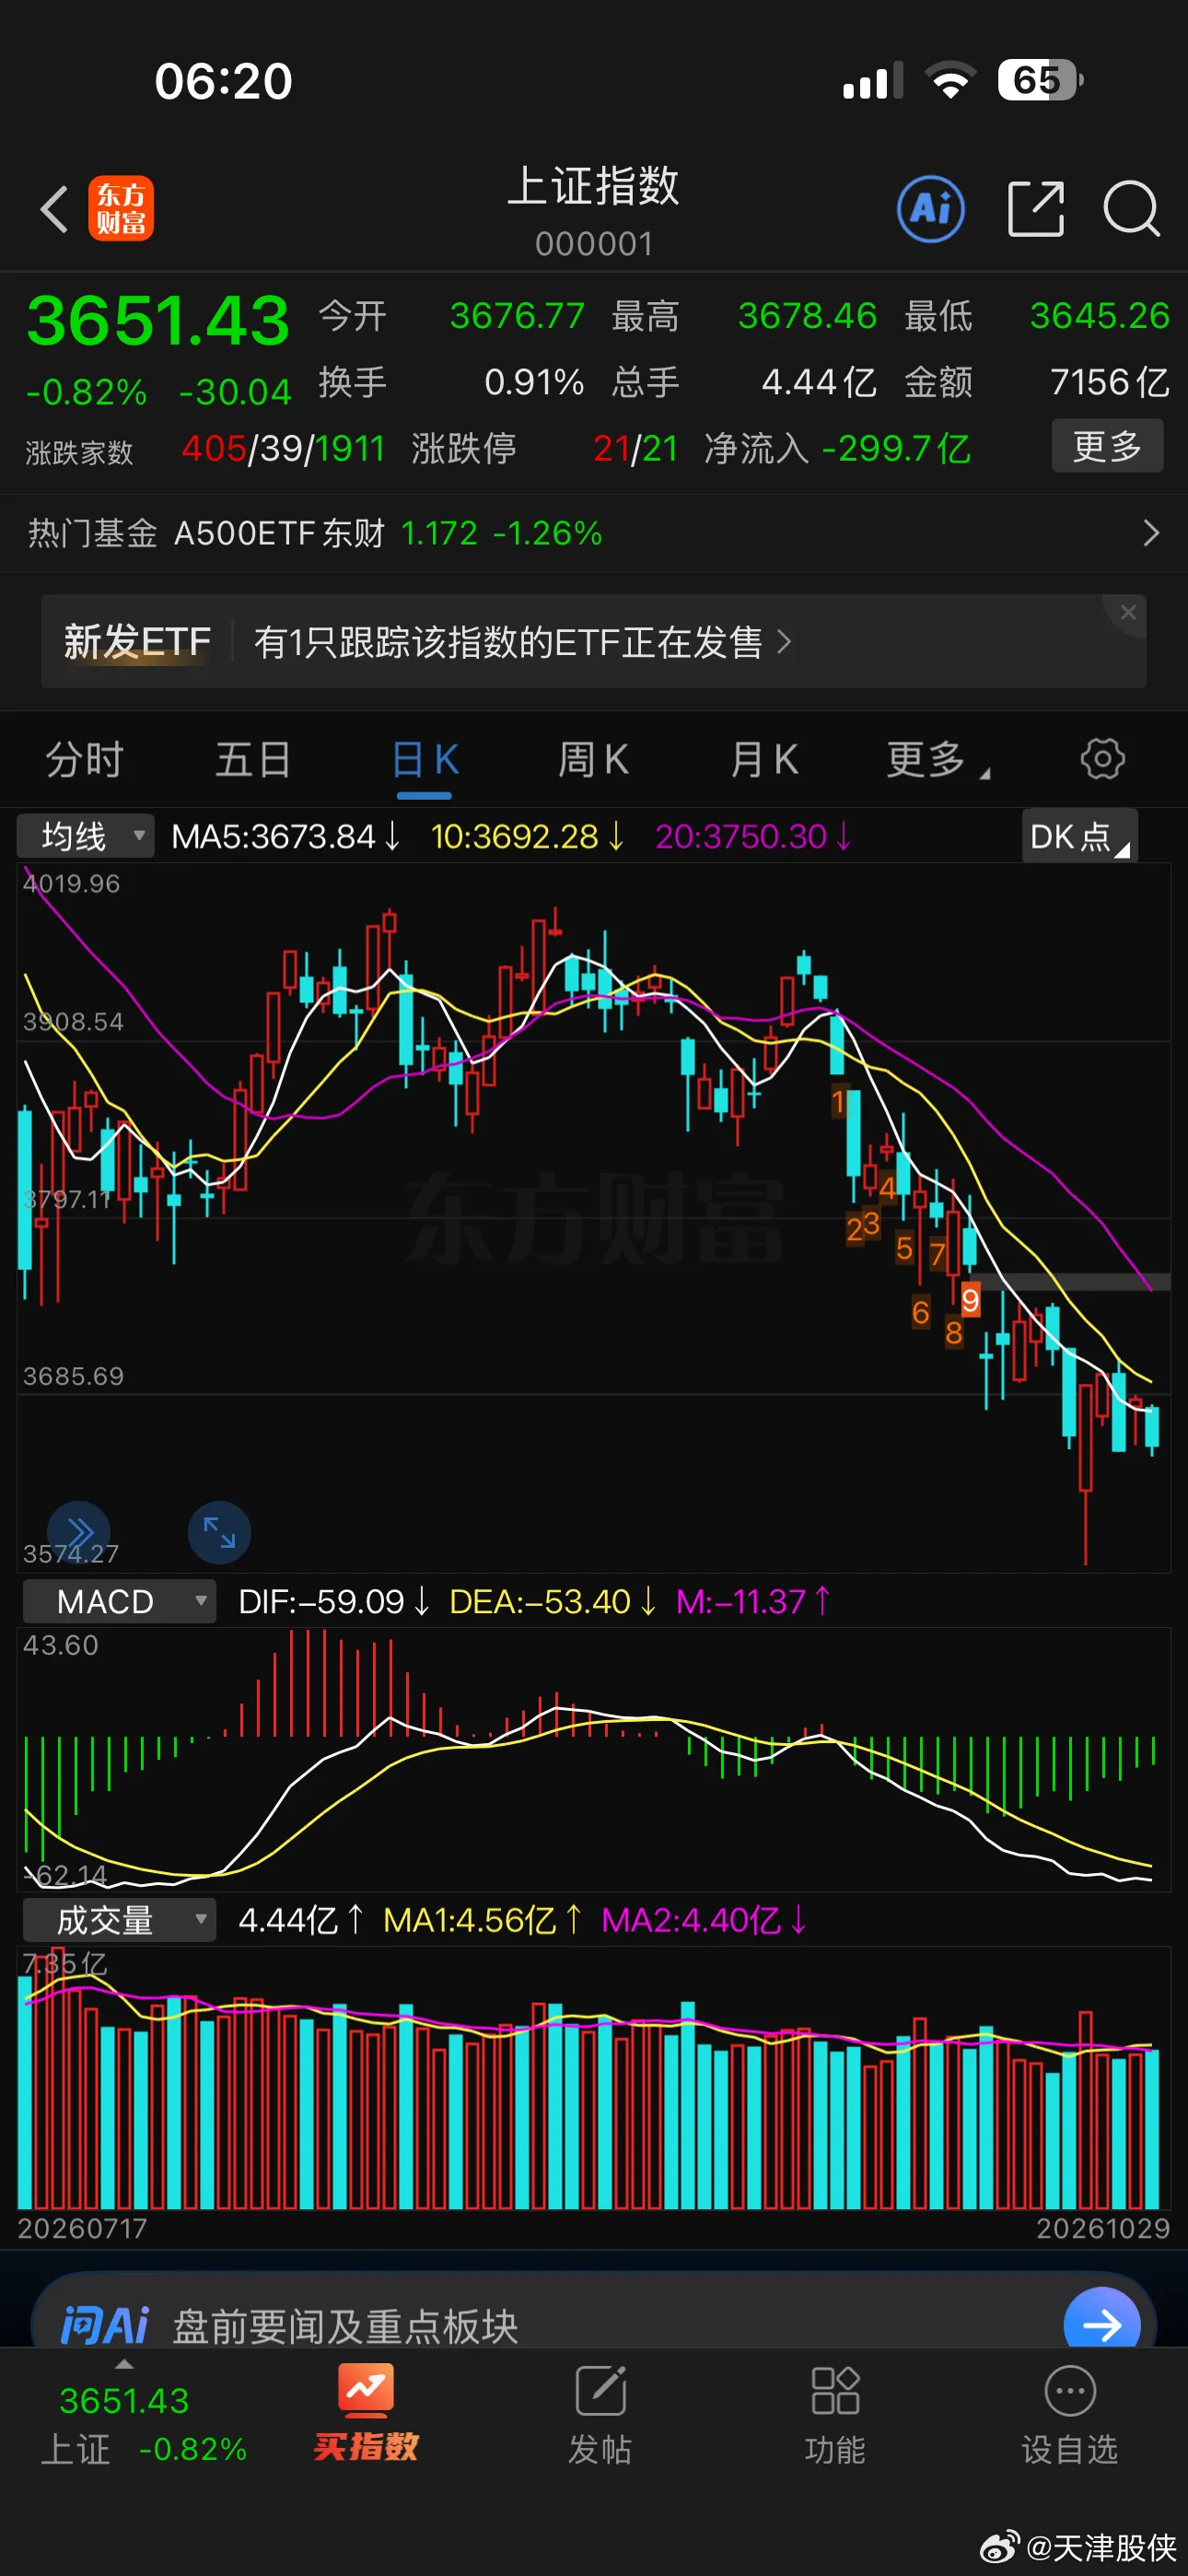This screenshot has width=1188, height=2576.
Task: Expand the chart to fullscreen
Action: pos(219,1531)
